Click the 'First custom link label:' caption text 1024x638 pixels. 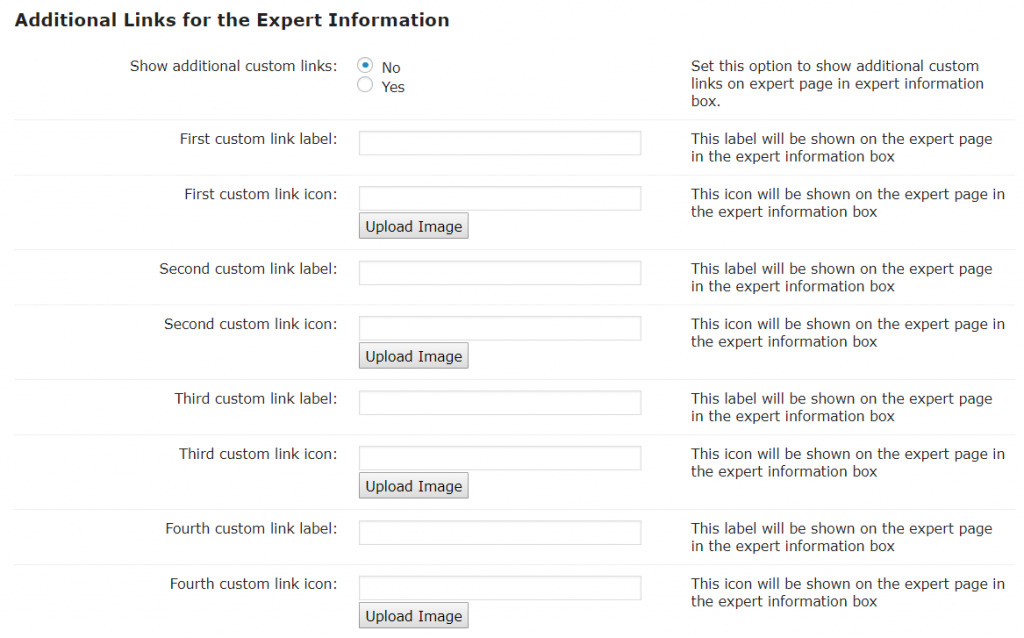[258, 139]
